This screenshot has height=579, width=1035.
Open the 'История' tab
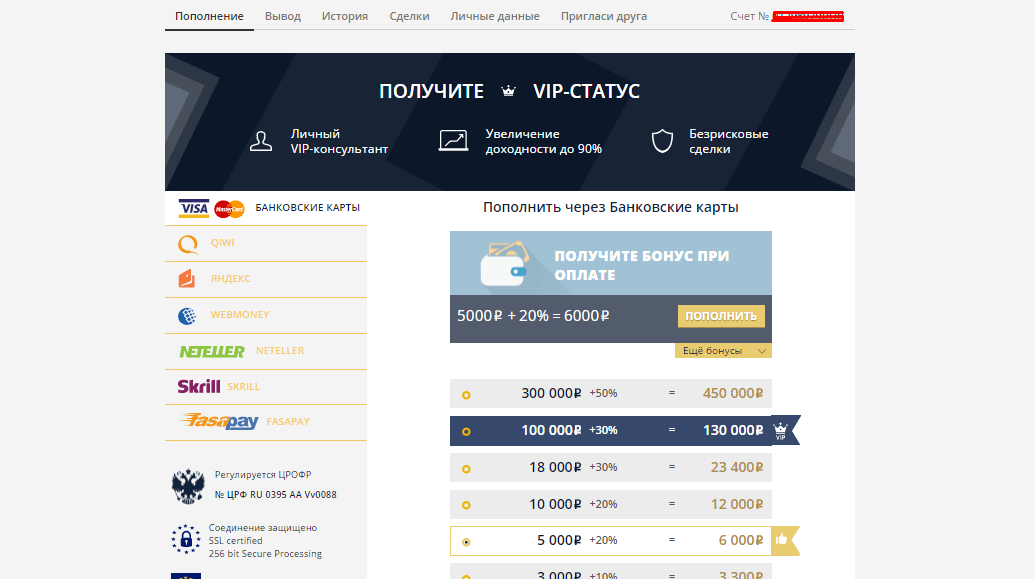coord(345,16)
